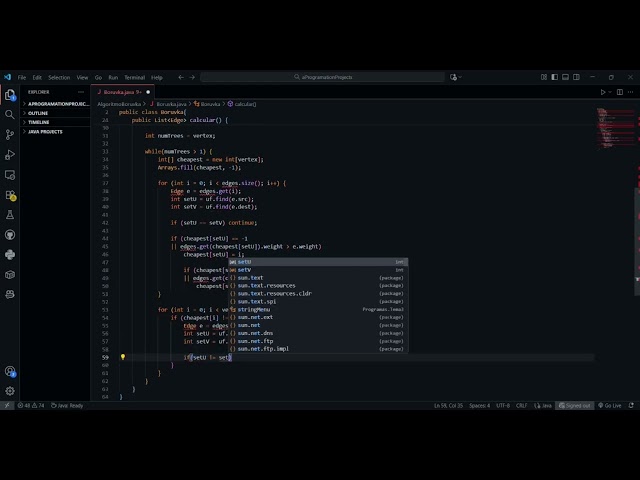Open the Accounts icon in activity bar
The width and height of the screenshot is (640, 480).
tap(10, 371)
